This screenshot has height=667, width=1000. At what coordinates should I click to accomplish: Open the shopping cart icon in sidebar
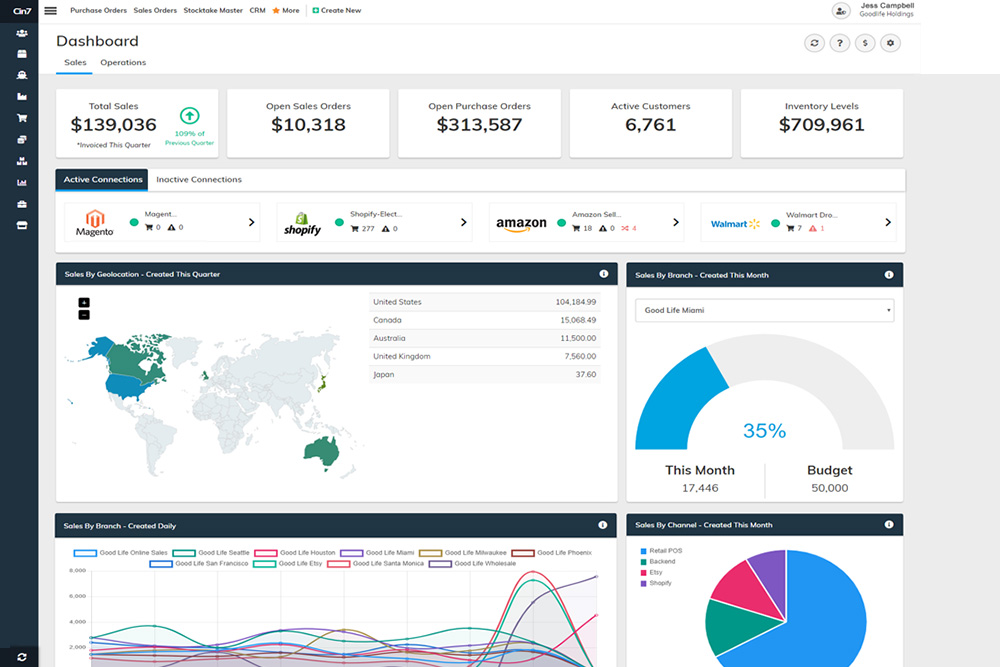(22, 118)
